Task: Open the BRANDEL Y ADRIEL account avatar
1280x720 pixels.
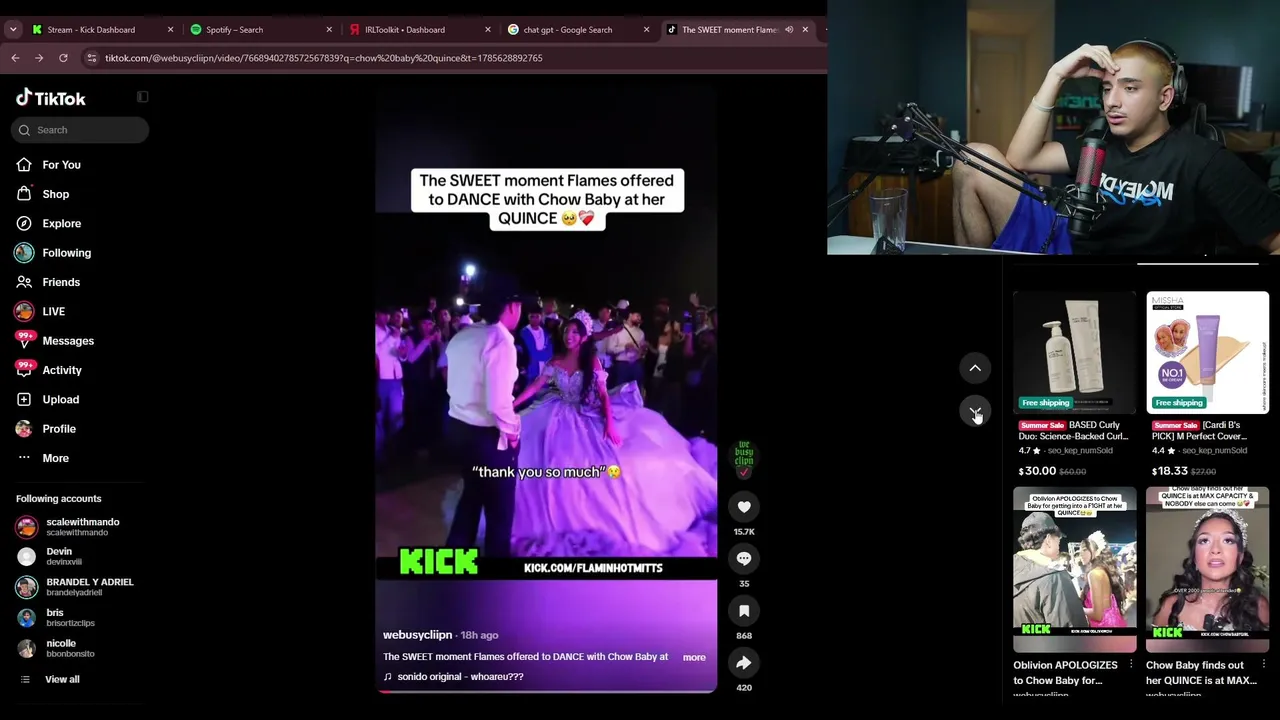Action: pyautogui.click(x=27, y=587)
